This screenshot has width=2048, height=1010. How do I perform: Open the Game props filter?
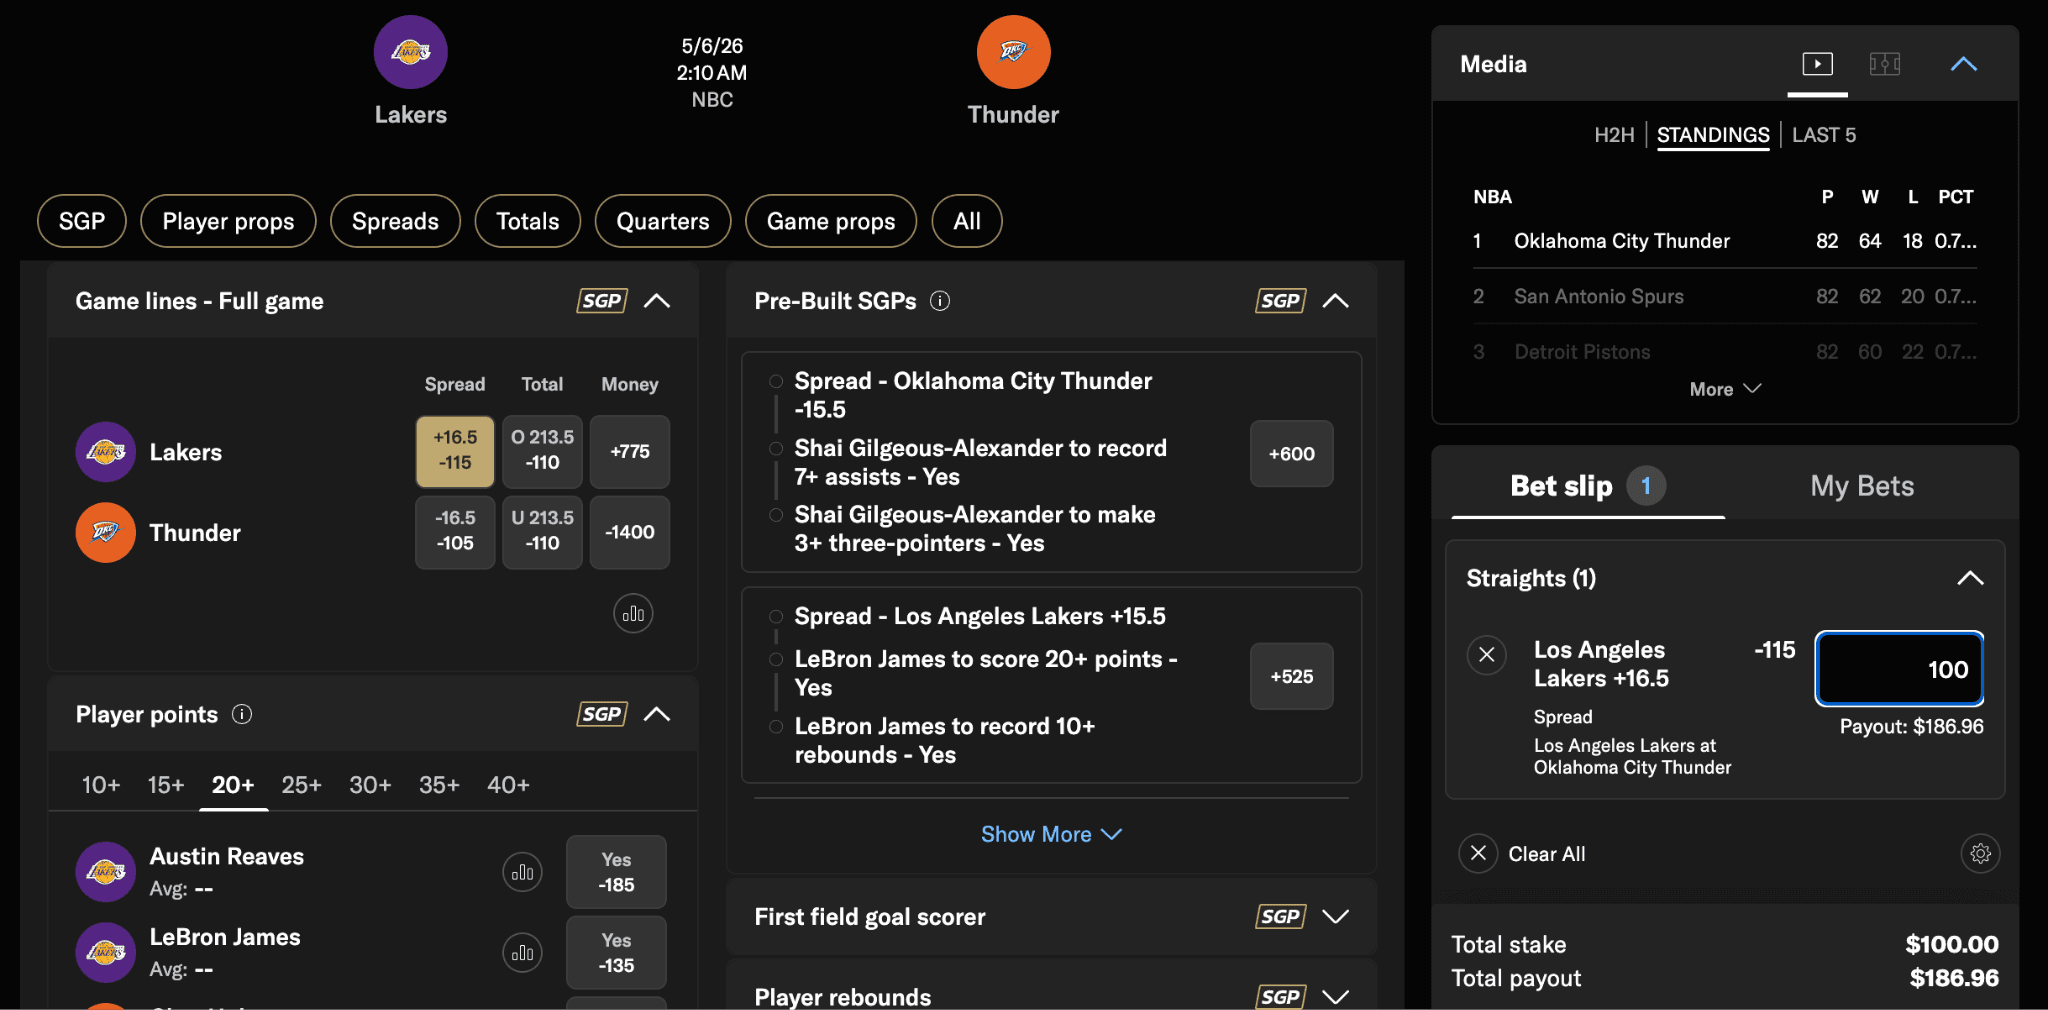(831, 221)
